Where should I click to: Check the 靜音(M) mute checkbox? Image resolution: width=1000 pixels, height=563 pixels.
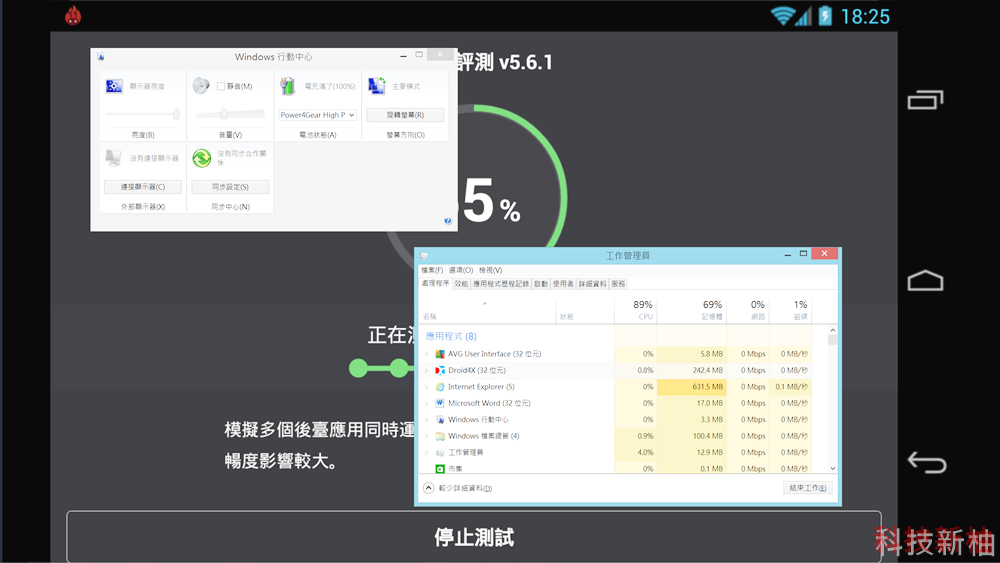221,86
